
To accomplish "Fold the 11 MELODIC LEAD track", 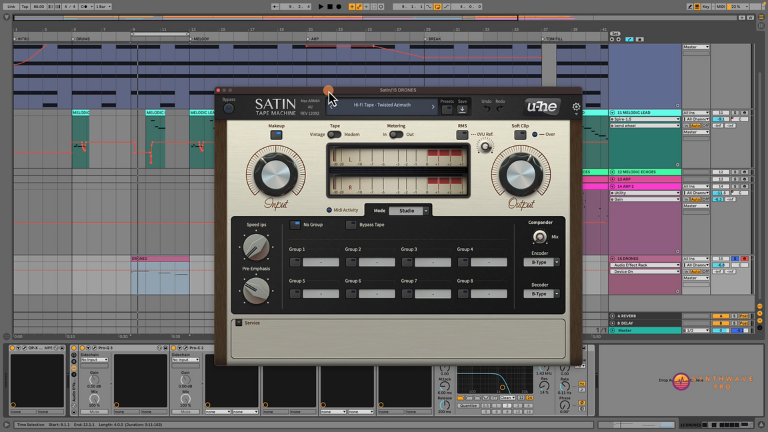I will 612,113.
